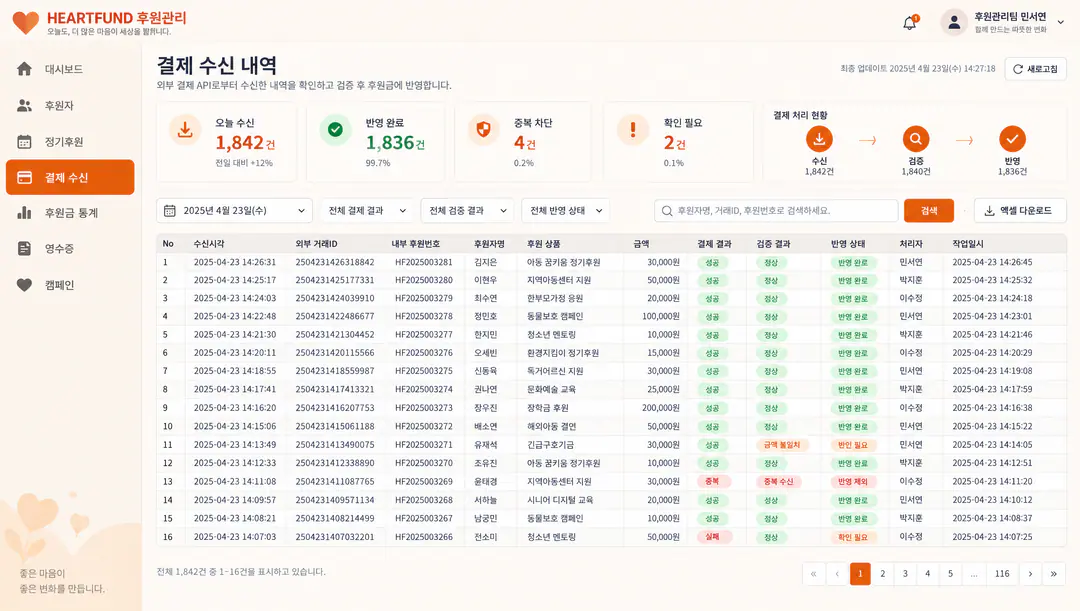Click the 반영 checkmark step icon
This screenshot has height=611, width=1080.
pos(1012,139)
